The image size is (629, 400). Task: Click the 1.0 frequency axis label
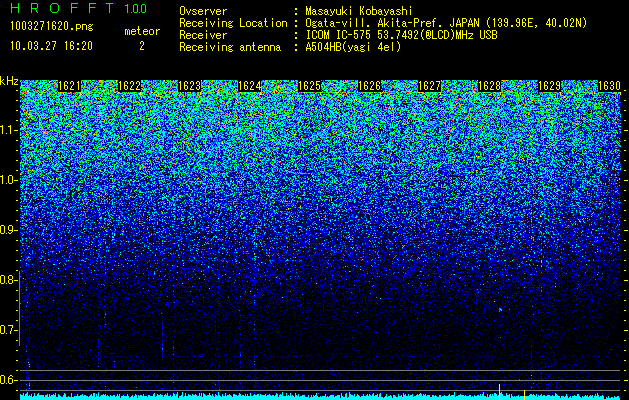point(8,180)
